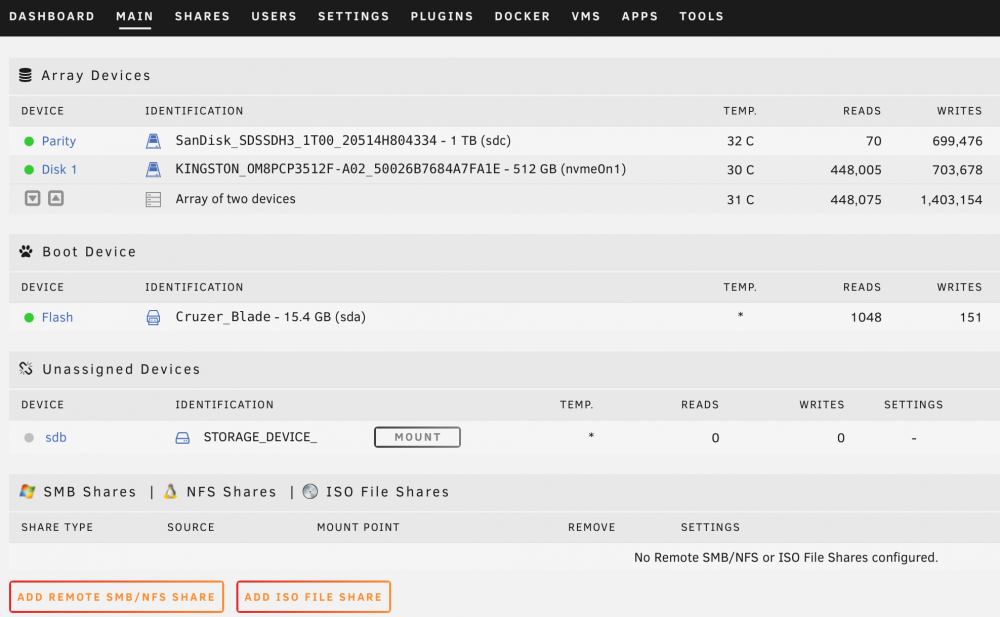Click the Share Type column header
The image size is (1000, 617).
(57, 527)
